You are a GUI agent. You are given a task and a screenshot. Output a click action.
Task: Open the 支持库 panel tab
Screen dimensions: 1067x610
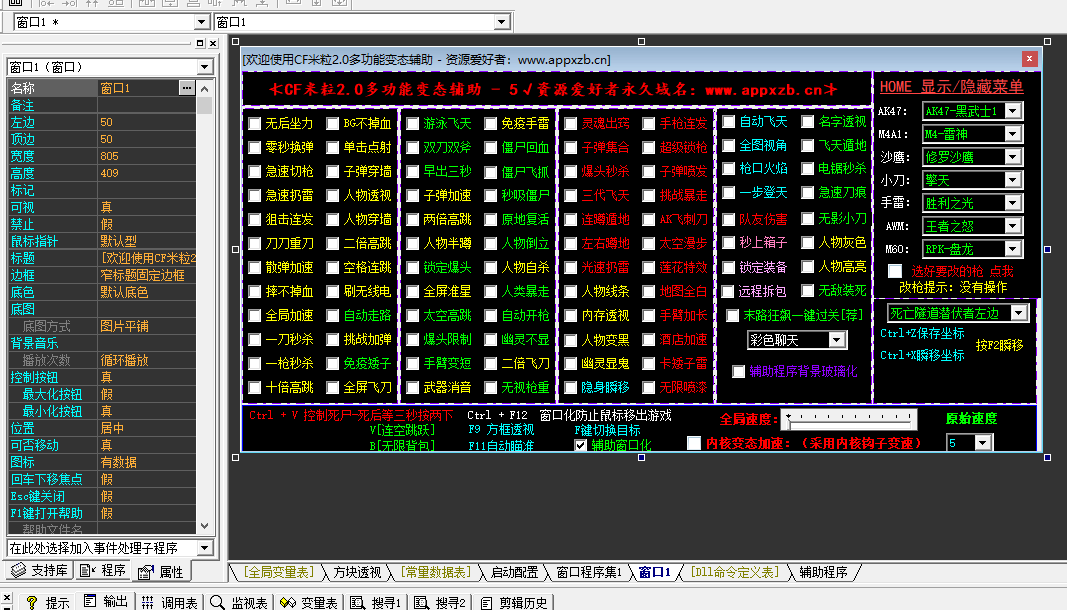coord(38,571)
